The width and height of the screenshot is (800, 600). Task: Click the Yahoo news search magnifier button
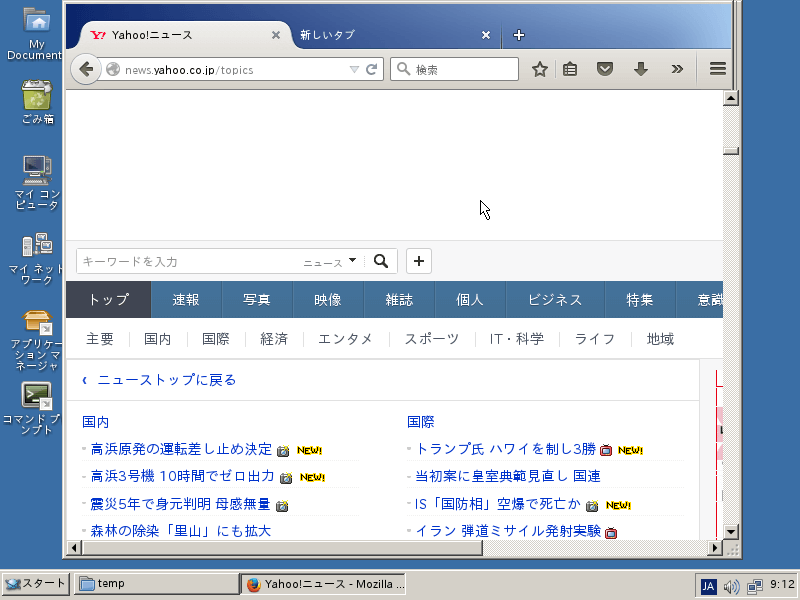(381, 261)
